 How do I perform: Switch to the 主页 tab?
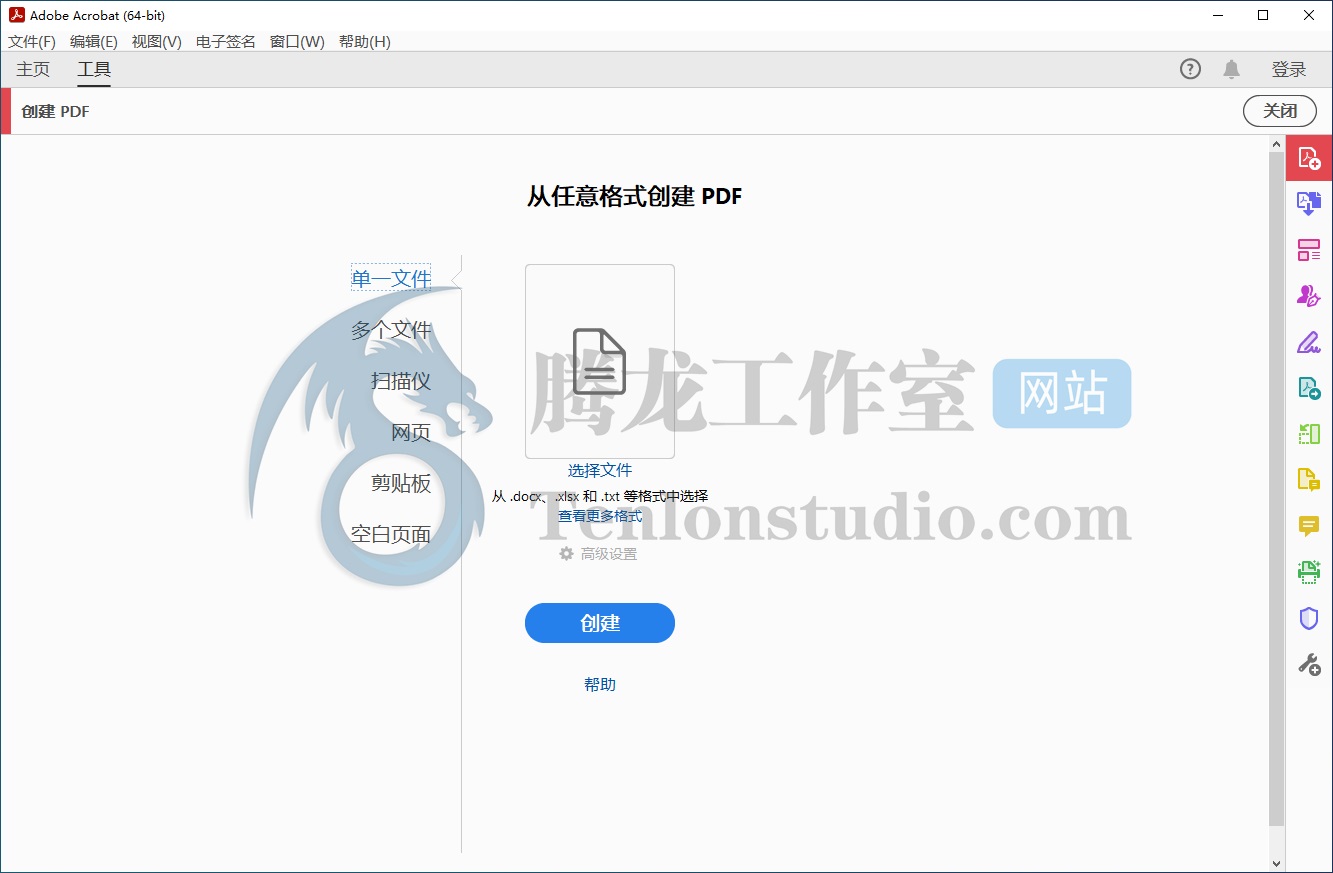click(33, 69)
